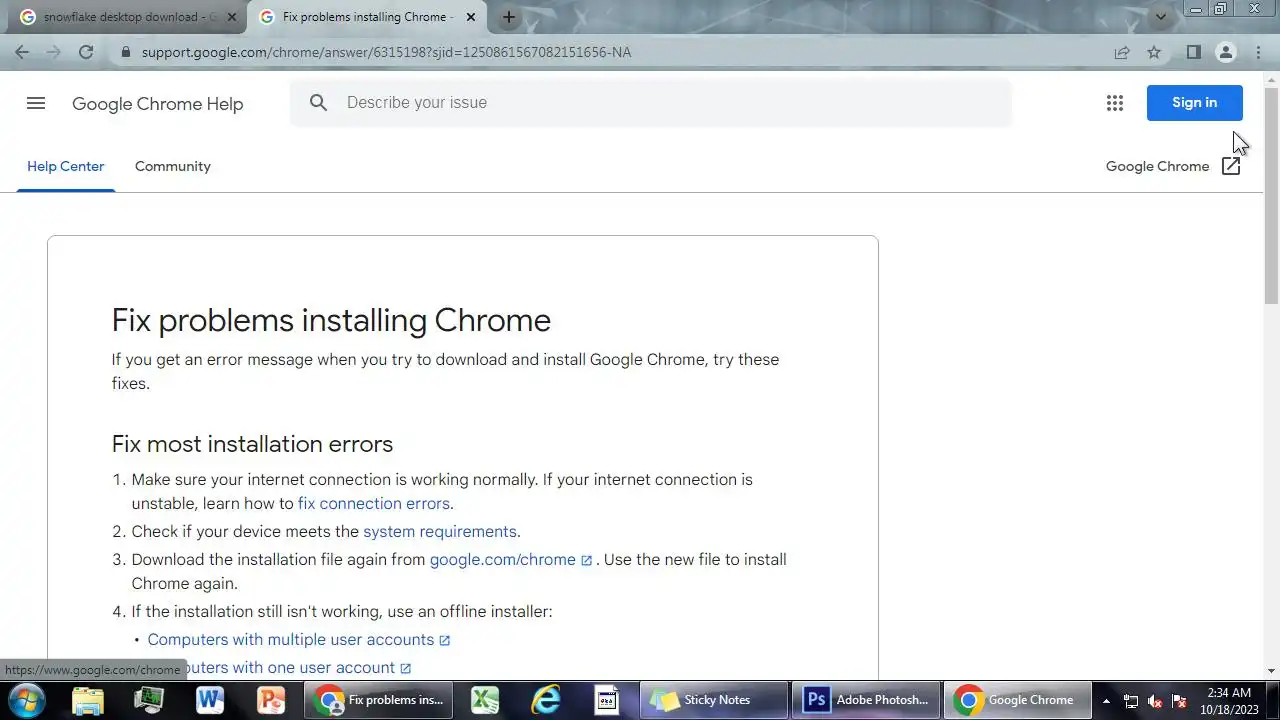Click the Google Chrome Help title
Screen dimensions: 1280x720
[157, 104]
